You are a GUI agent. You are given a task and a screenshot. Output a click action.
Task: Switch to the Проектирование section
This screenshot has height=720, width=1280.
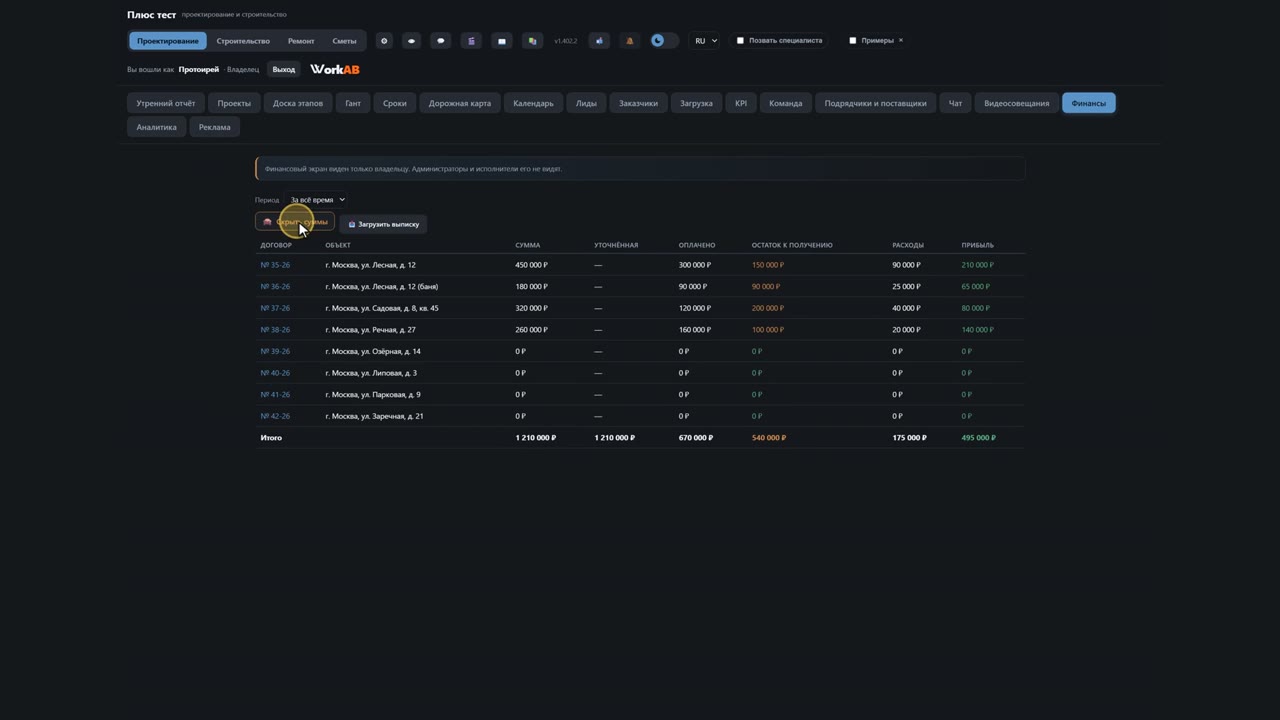point(168,41)
